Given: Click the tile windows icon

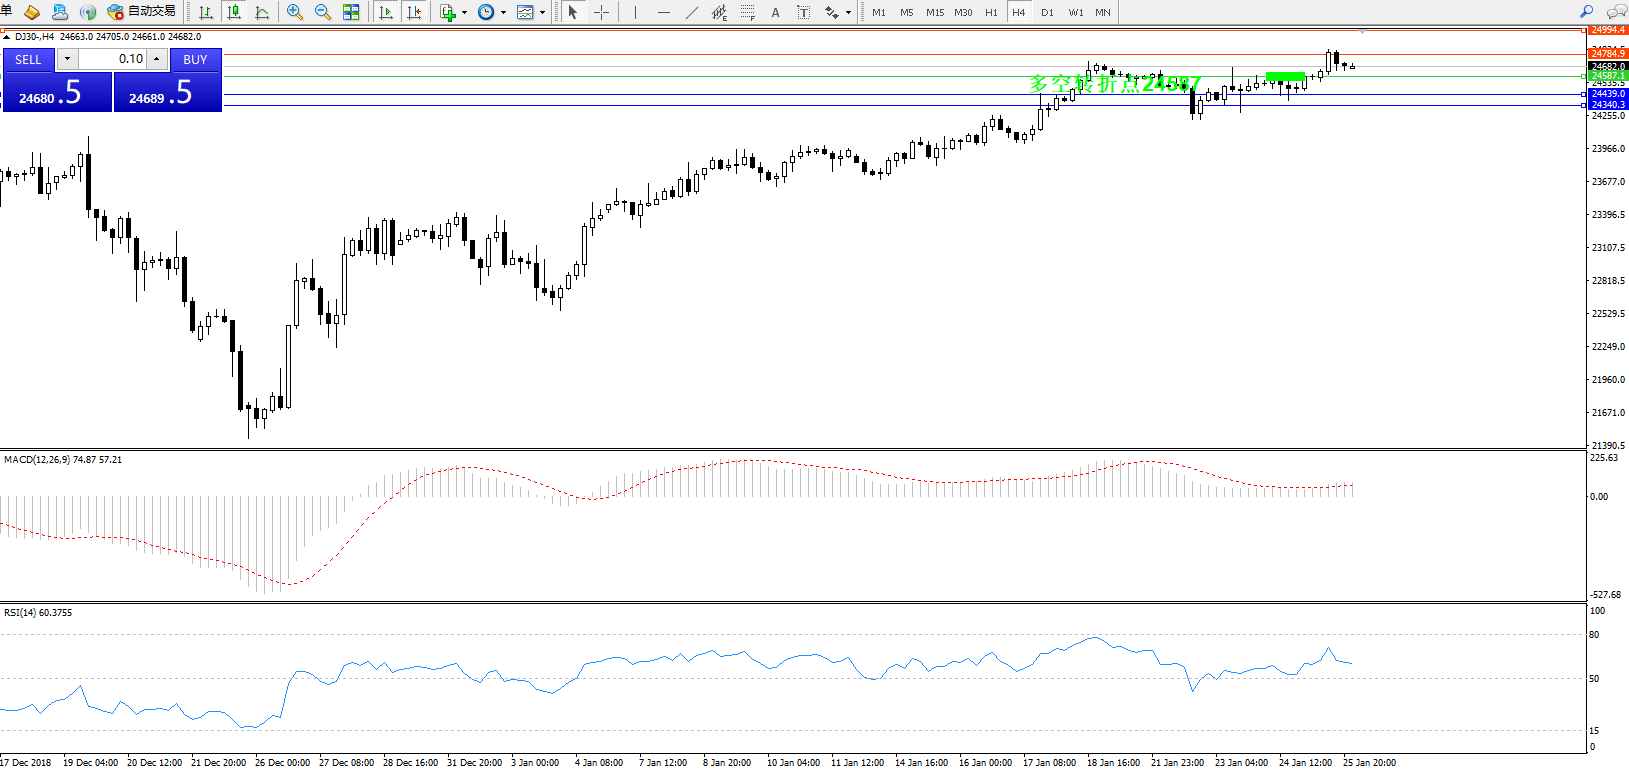Looking at the screenshot, I should coord(351,12).
